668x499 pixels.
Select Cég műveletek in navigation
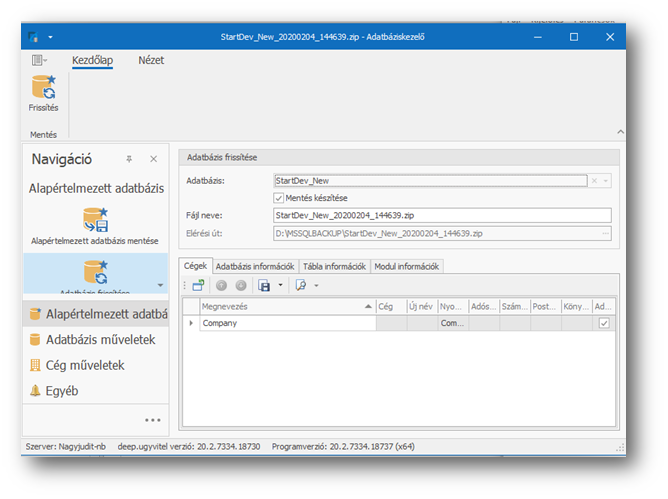[84, 365]
